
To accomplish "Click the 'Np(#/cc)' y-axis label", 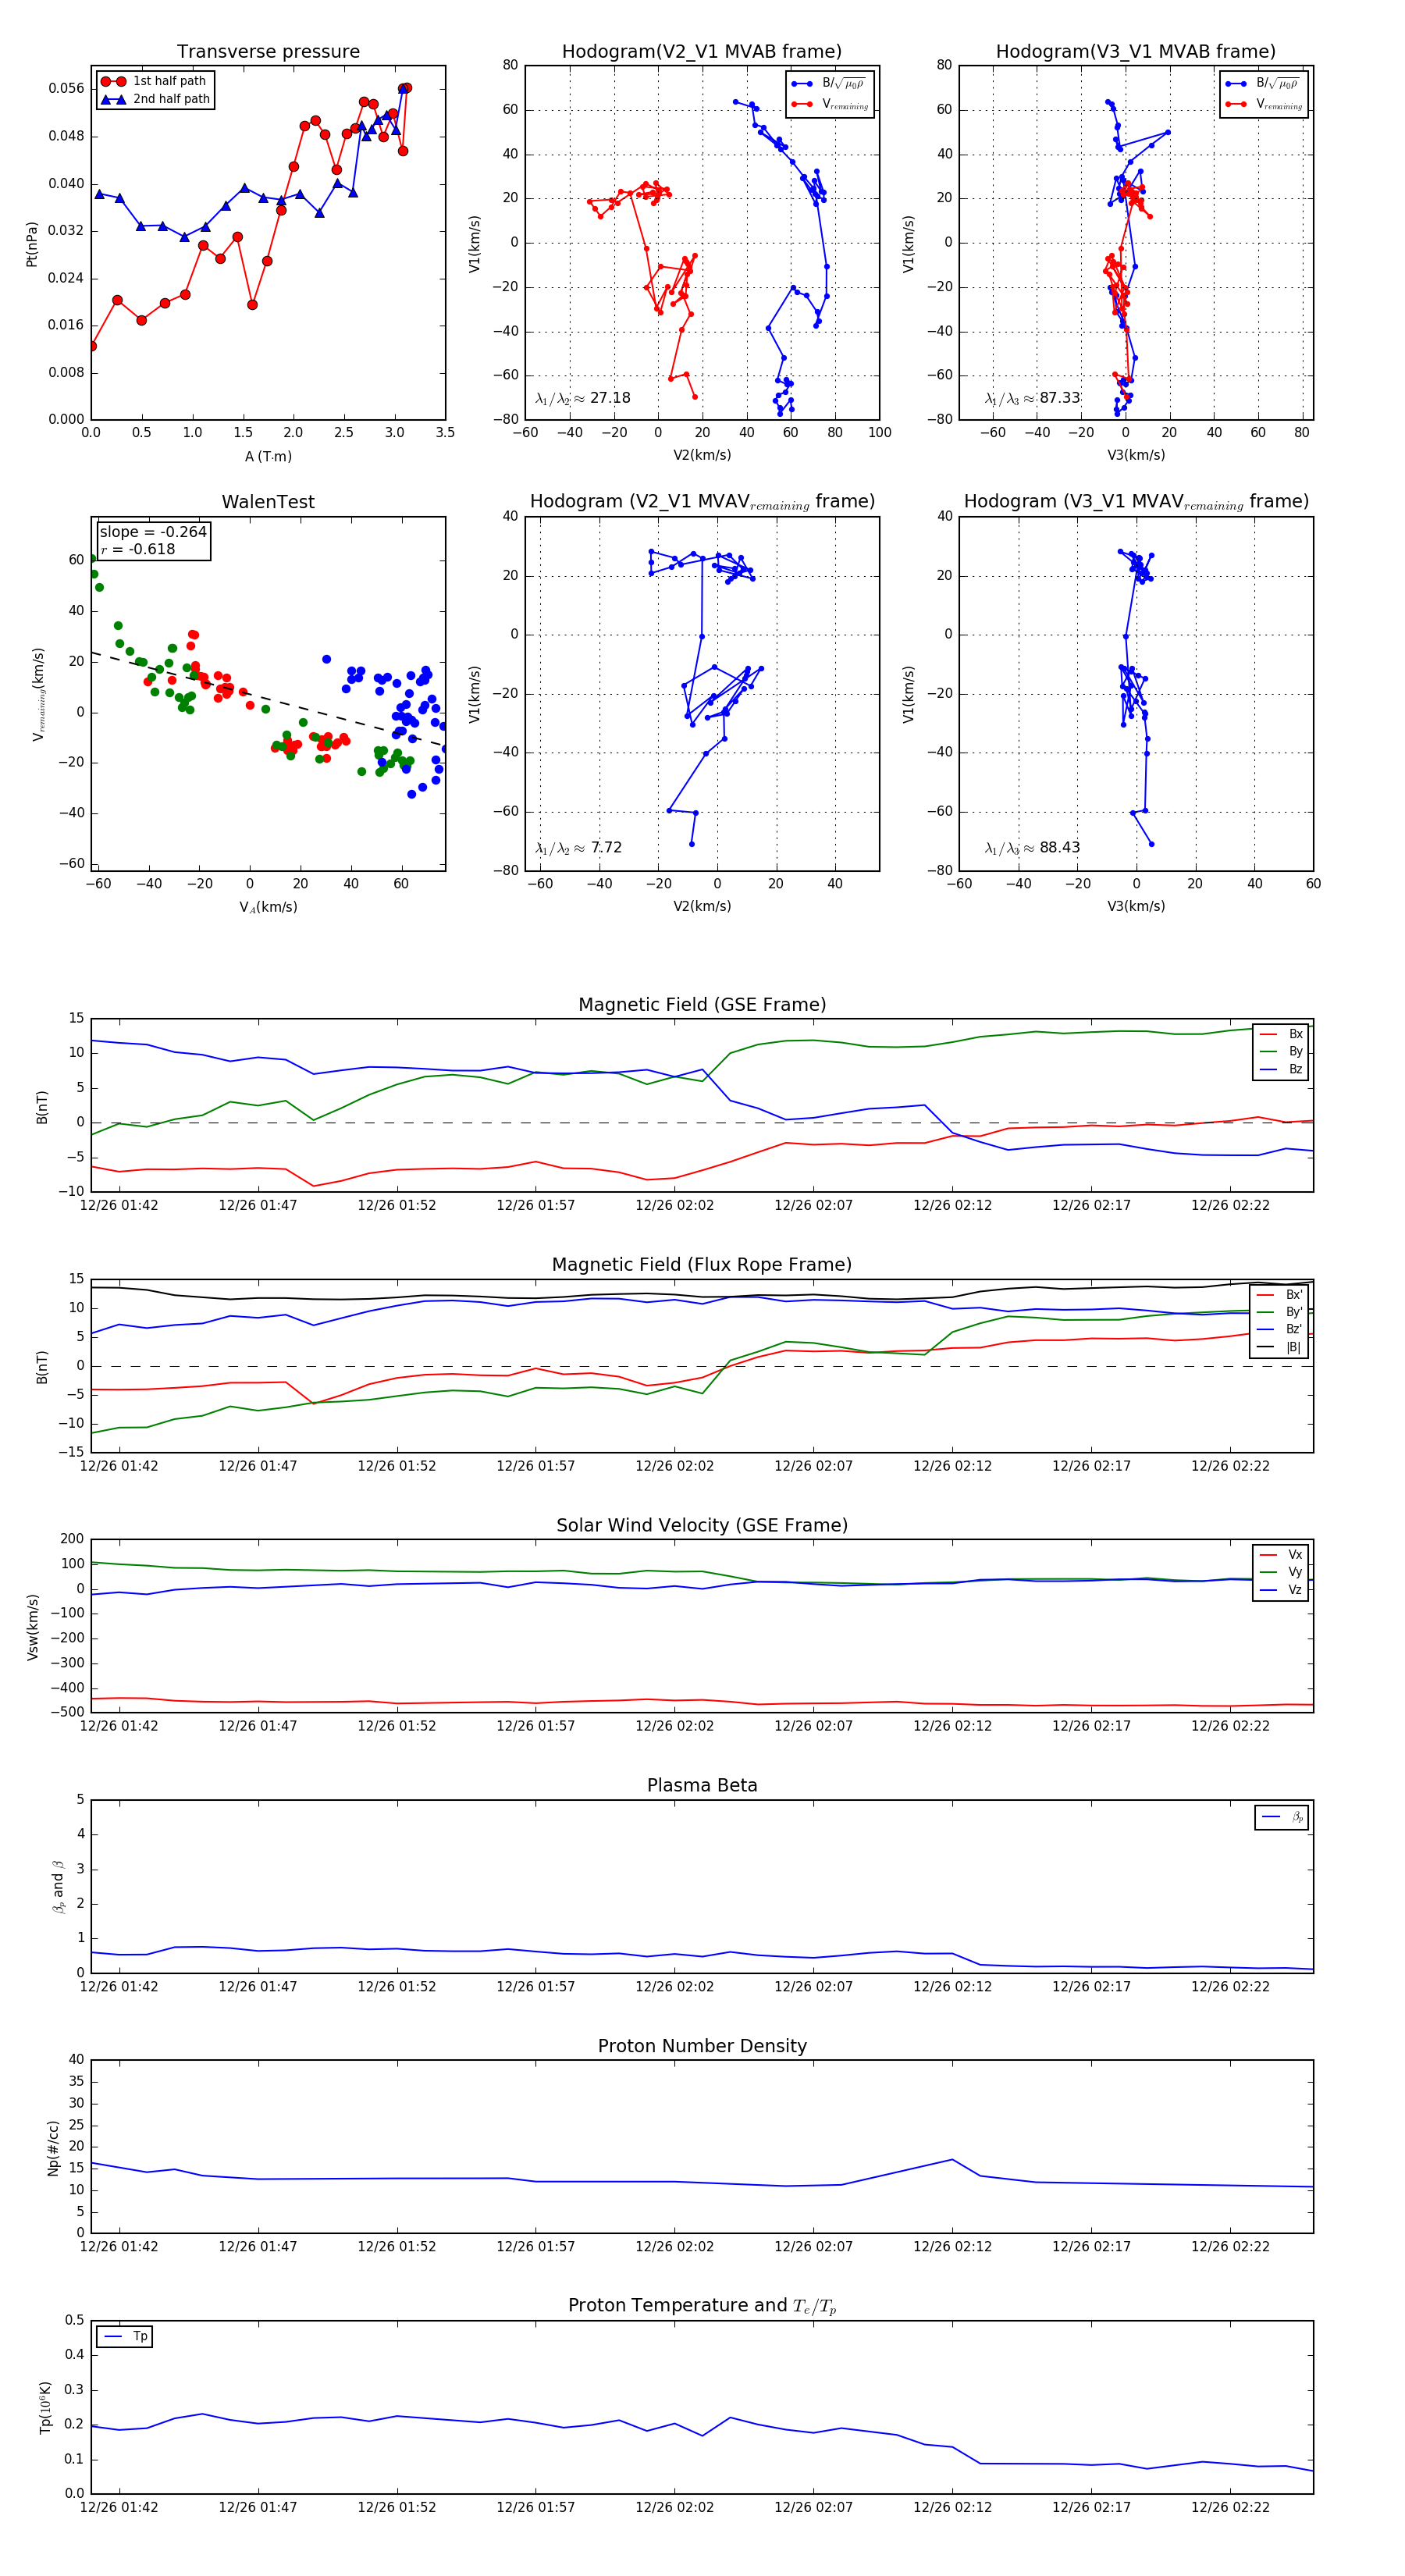I will click(53, 2148).
